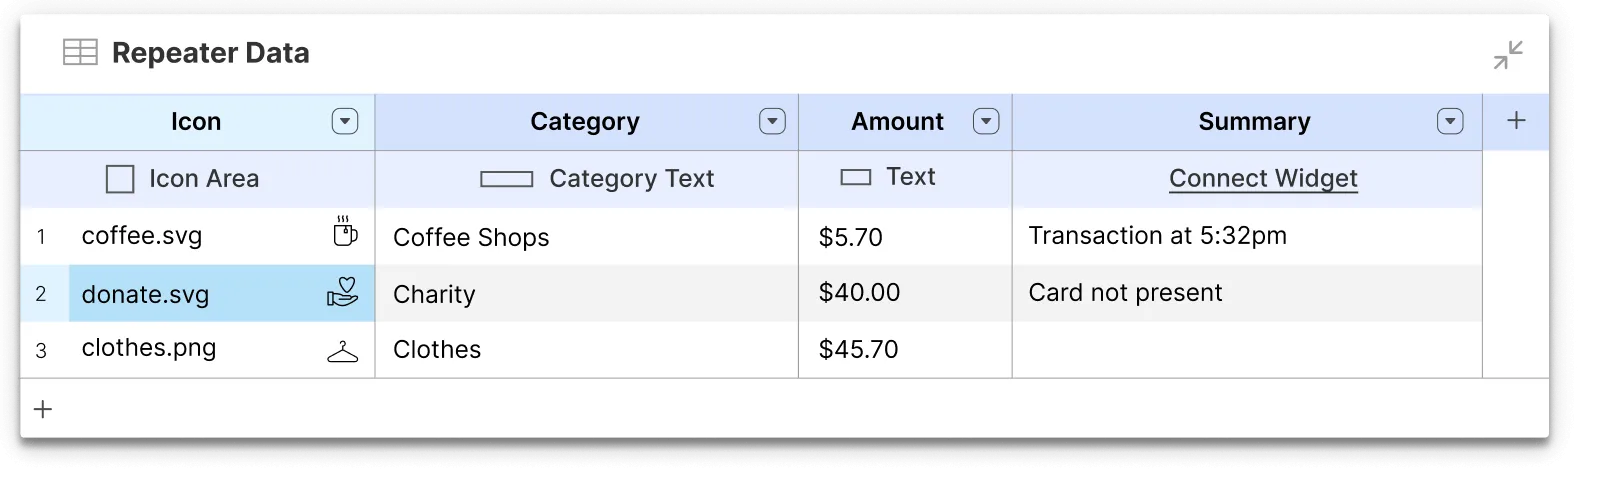1604x479 pixels.
Task: Click the clothes hanger icon in row 3
Action: [x=342, y=351]
